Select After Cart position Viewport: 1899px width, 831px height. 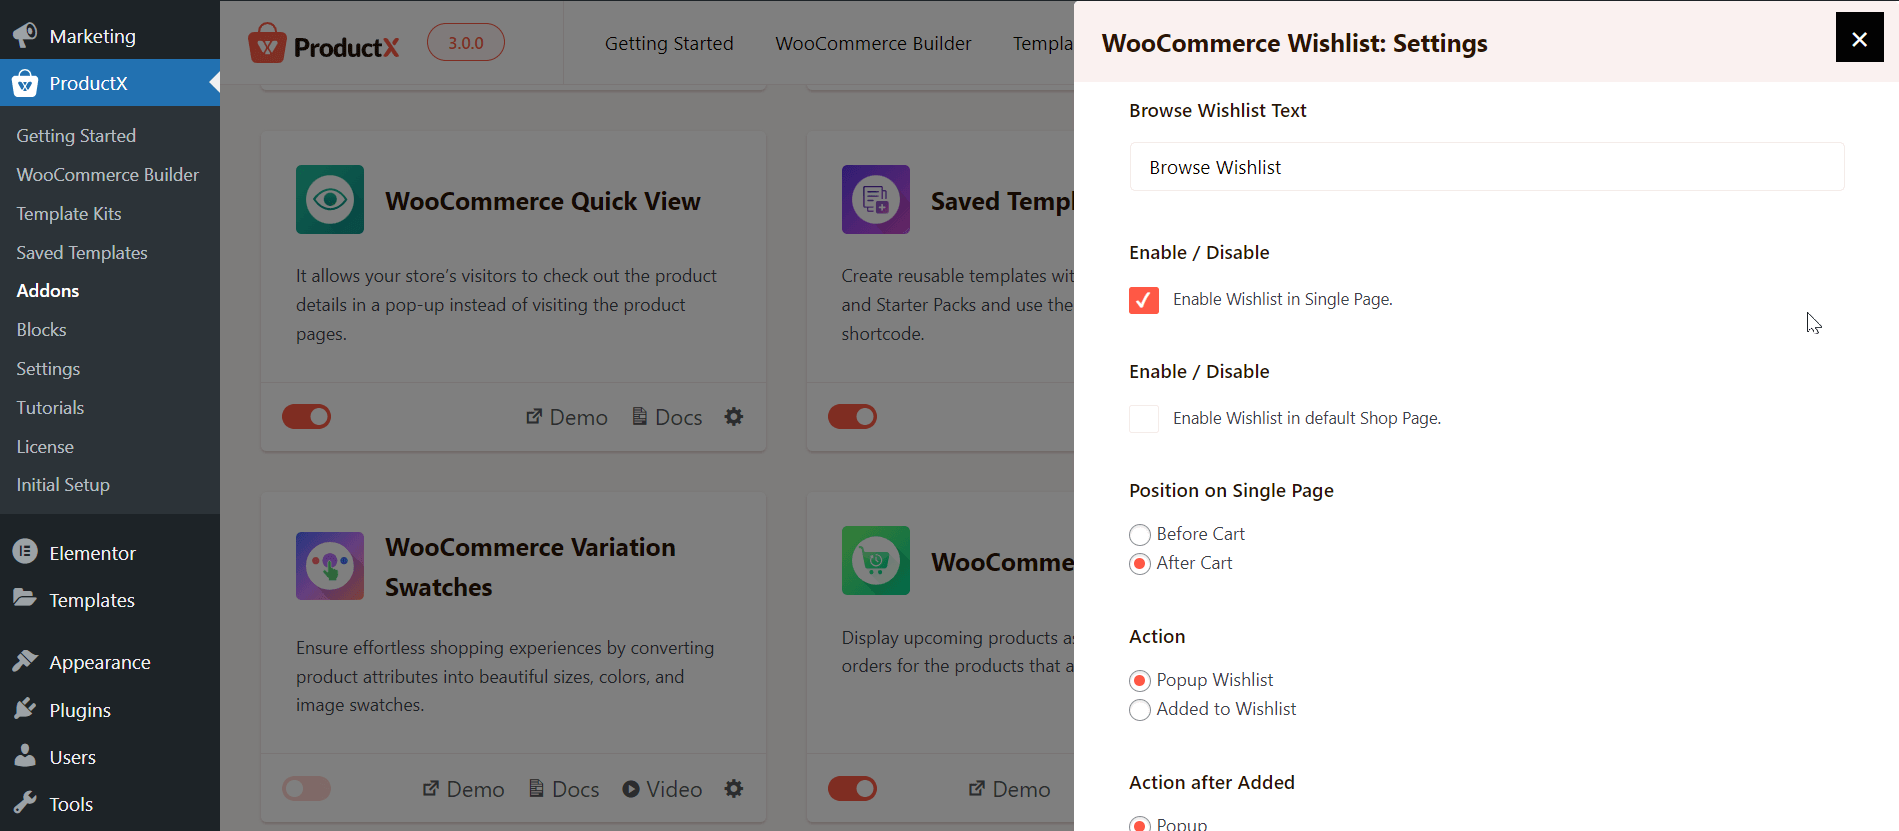pos(1140,564)
